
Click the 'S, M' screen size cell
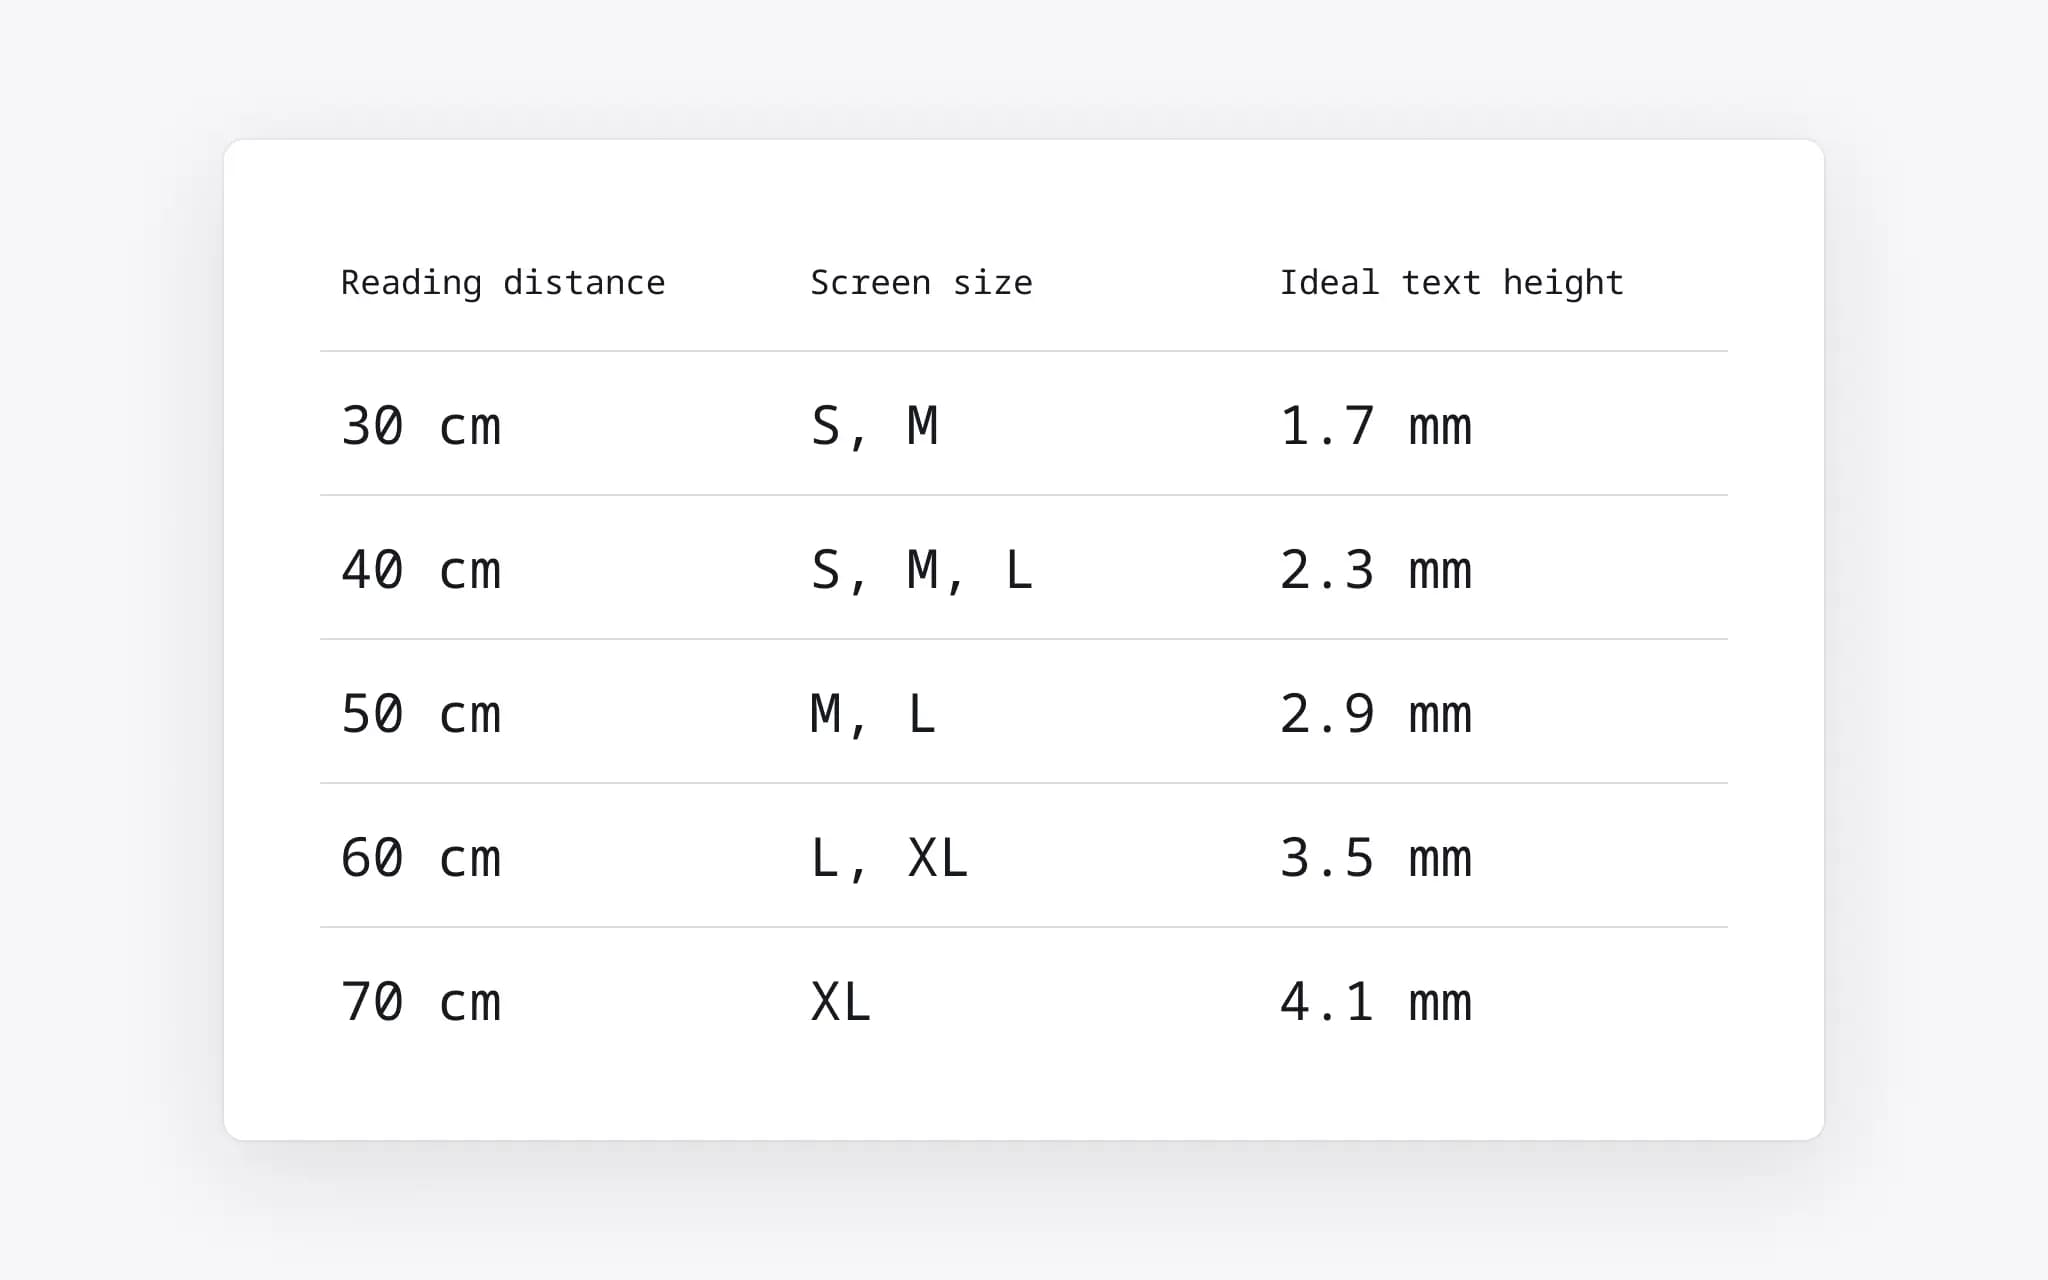tap(875, 427)
